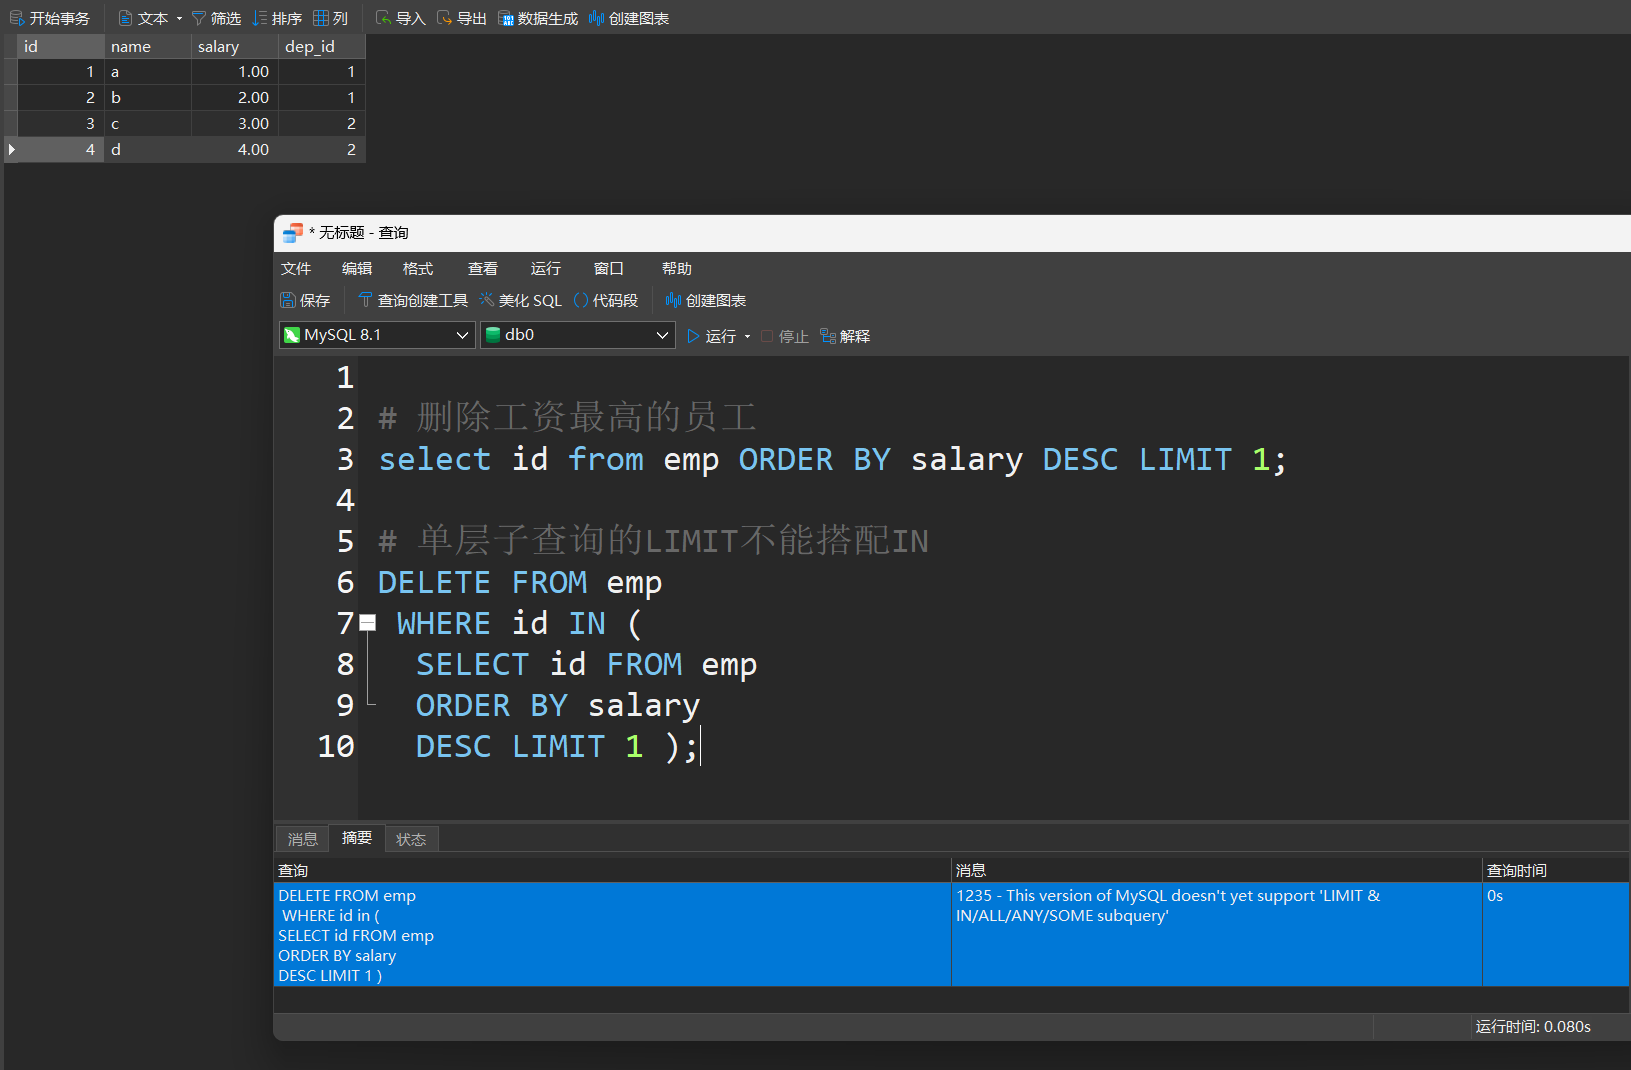Expand the 文本 dropdown arrow
The height and width of the screenshot is (1070, 1631).
(180, 18)
